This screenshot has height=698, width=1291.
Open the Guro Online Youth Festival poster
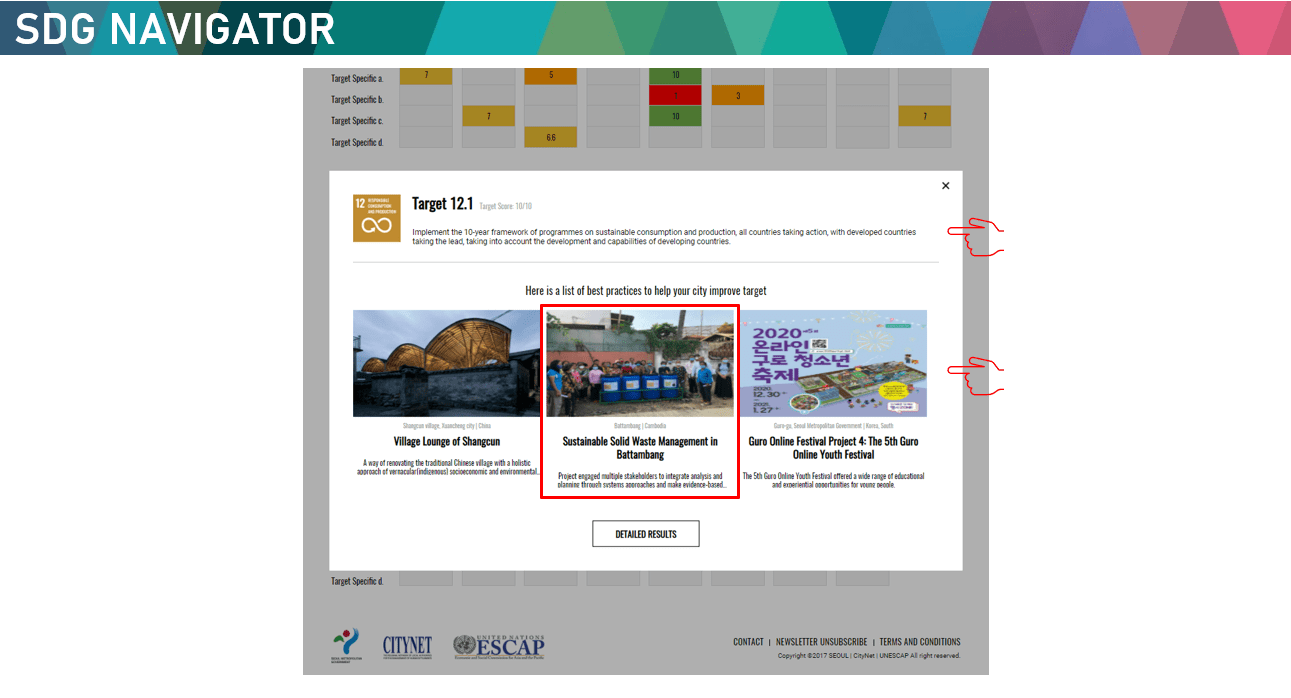tap(833, 363)
